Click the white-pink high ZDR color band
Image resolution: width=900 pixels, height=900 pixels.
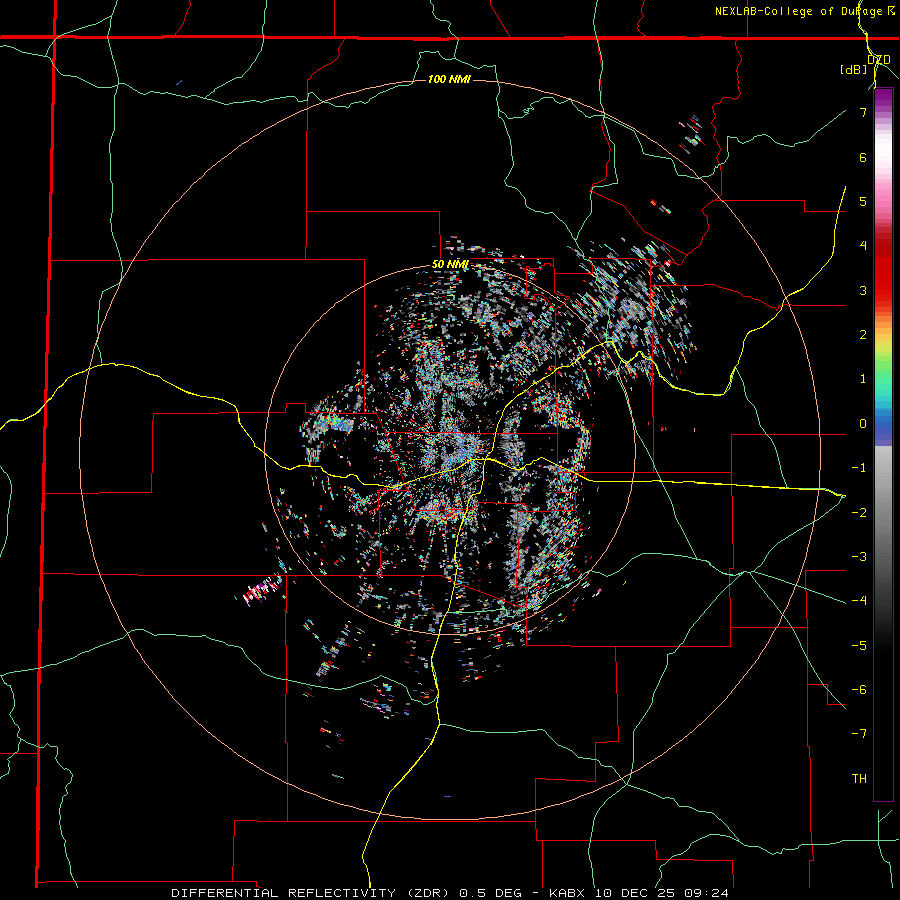tap(883, 158)
